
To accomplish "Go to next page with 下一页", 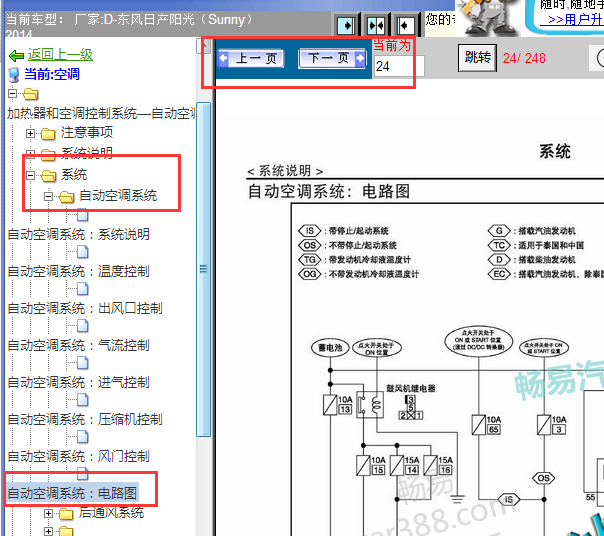I will coord(332,59).
